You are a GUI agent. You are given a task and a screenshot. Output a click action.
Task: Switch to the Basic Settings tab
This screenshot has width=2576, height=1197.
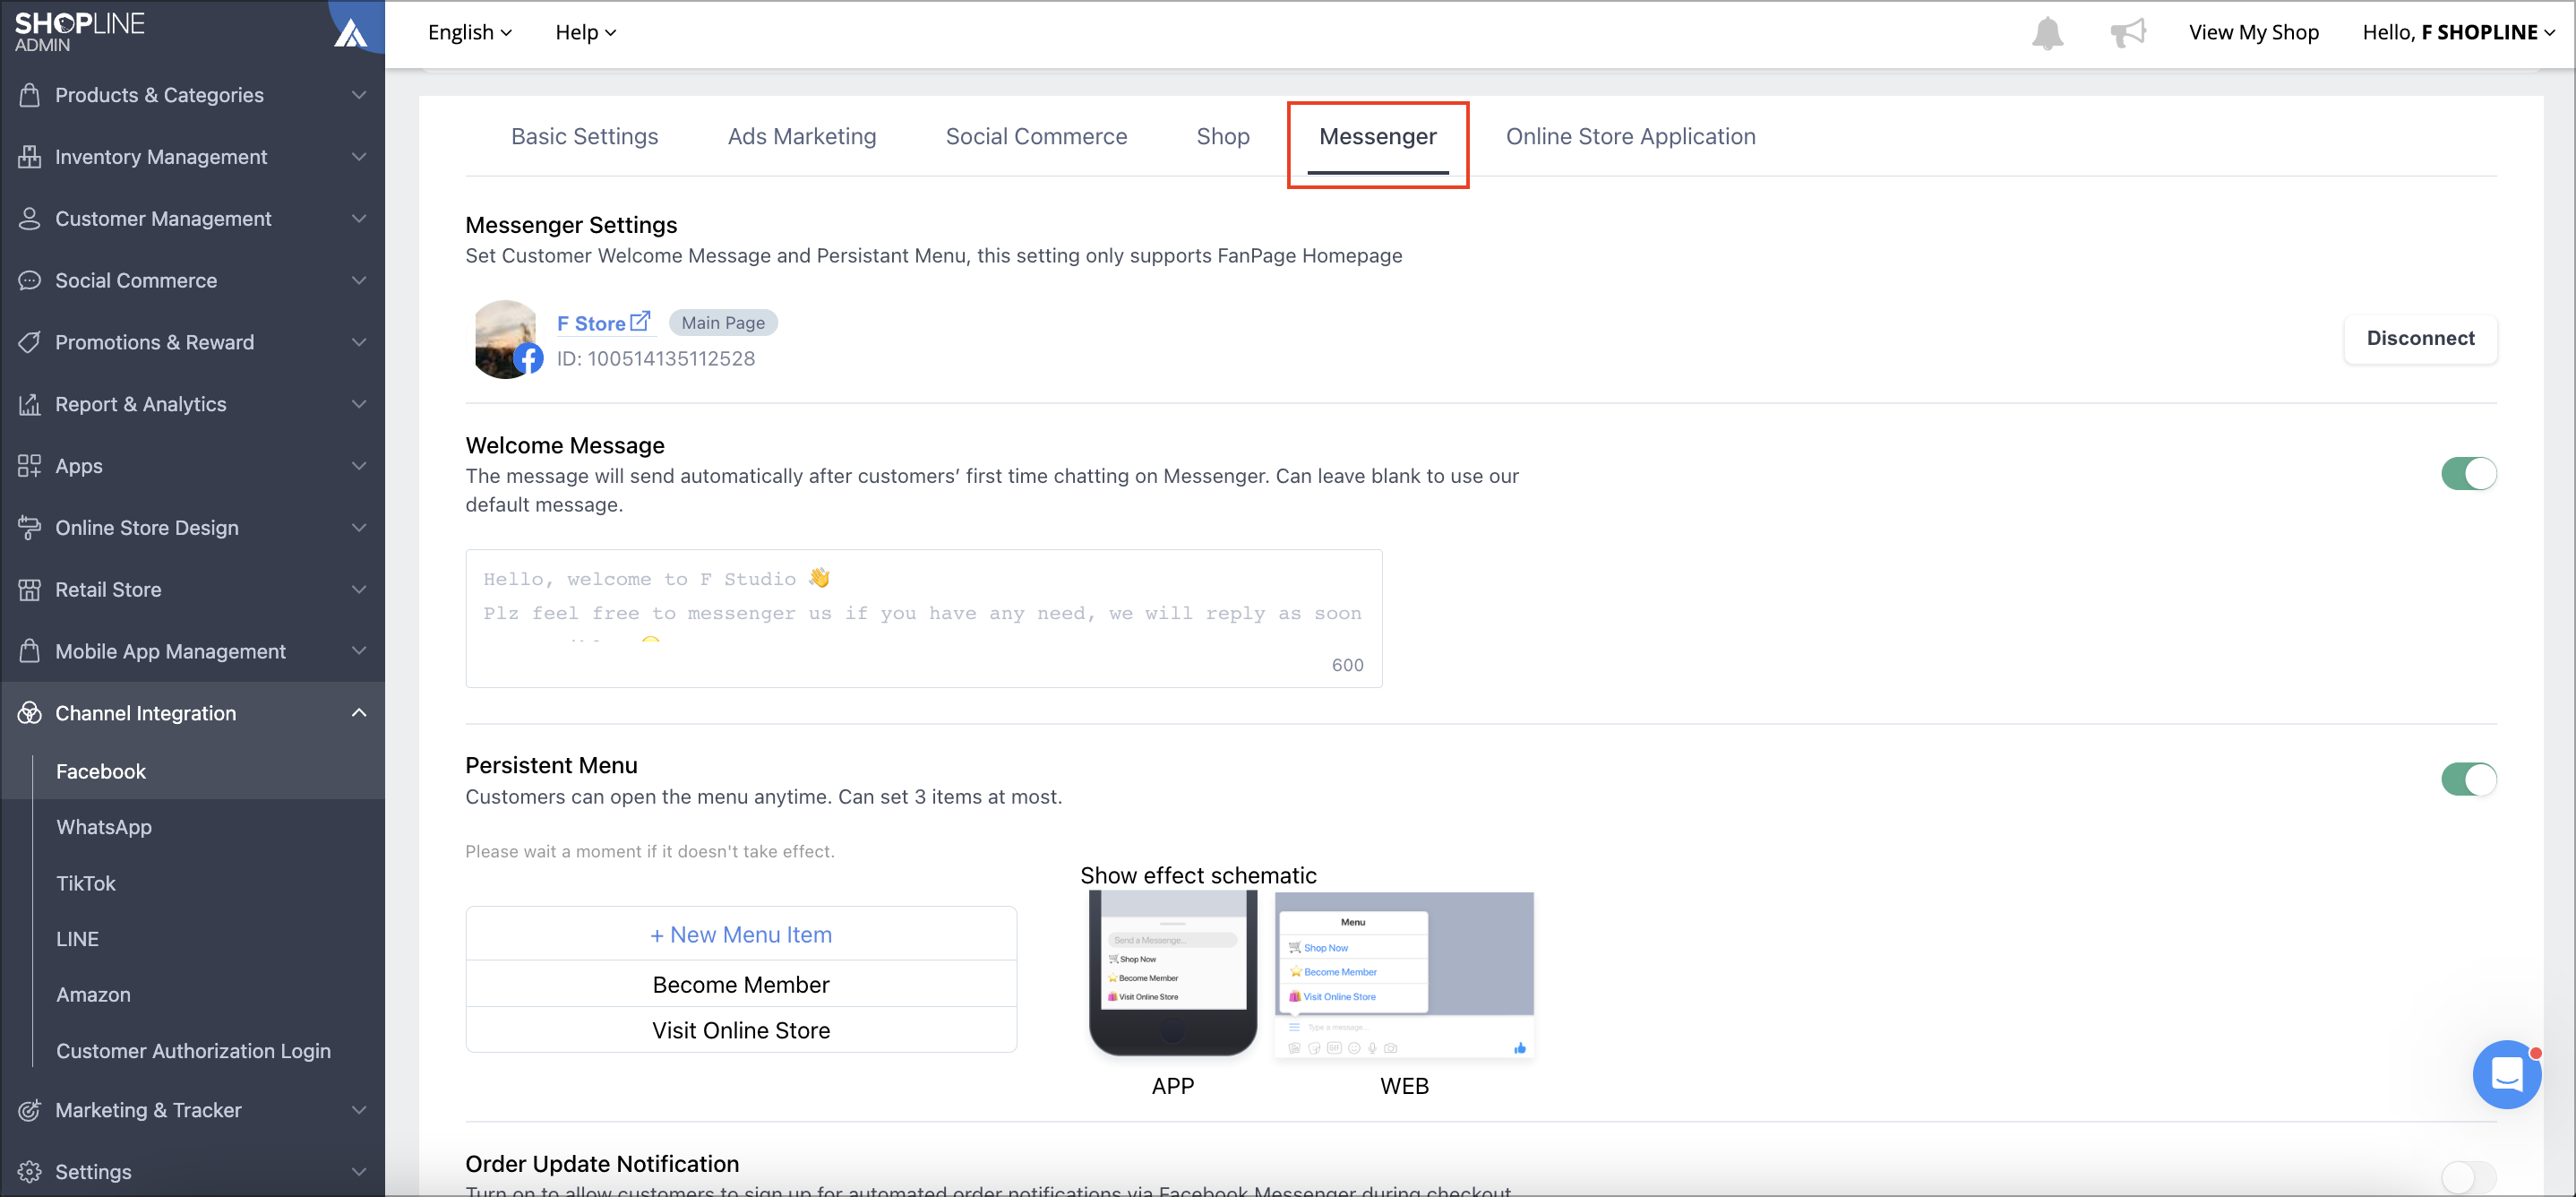(584, 137)
